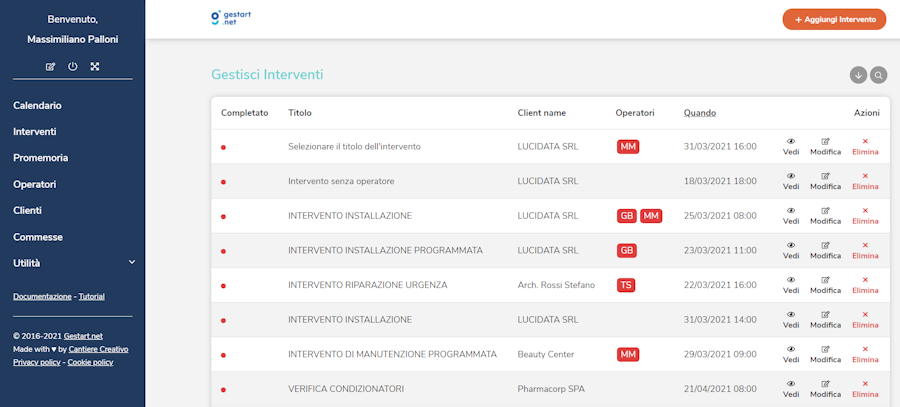
Task: Open the Cookie policy link
Action: 90,362
